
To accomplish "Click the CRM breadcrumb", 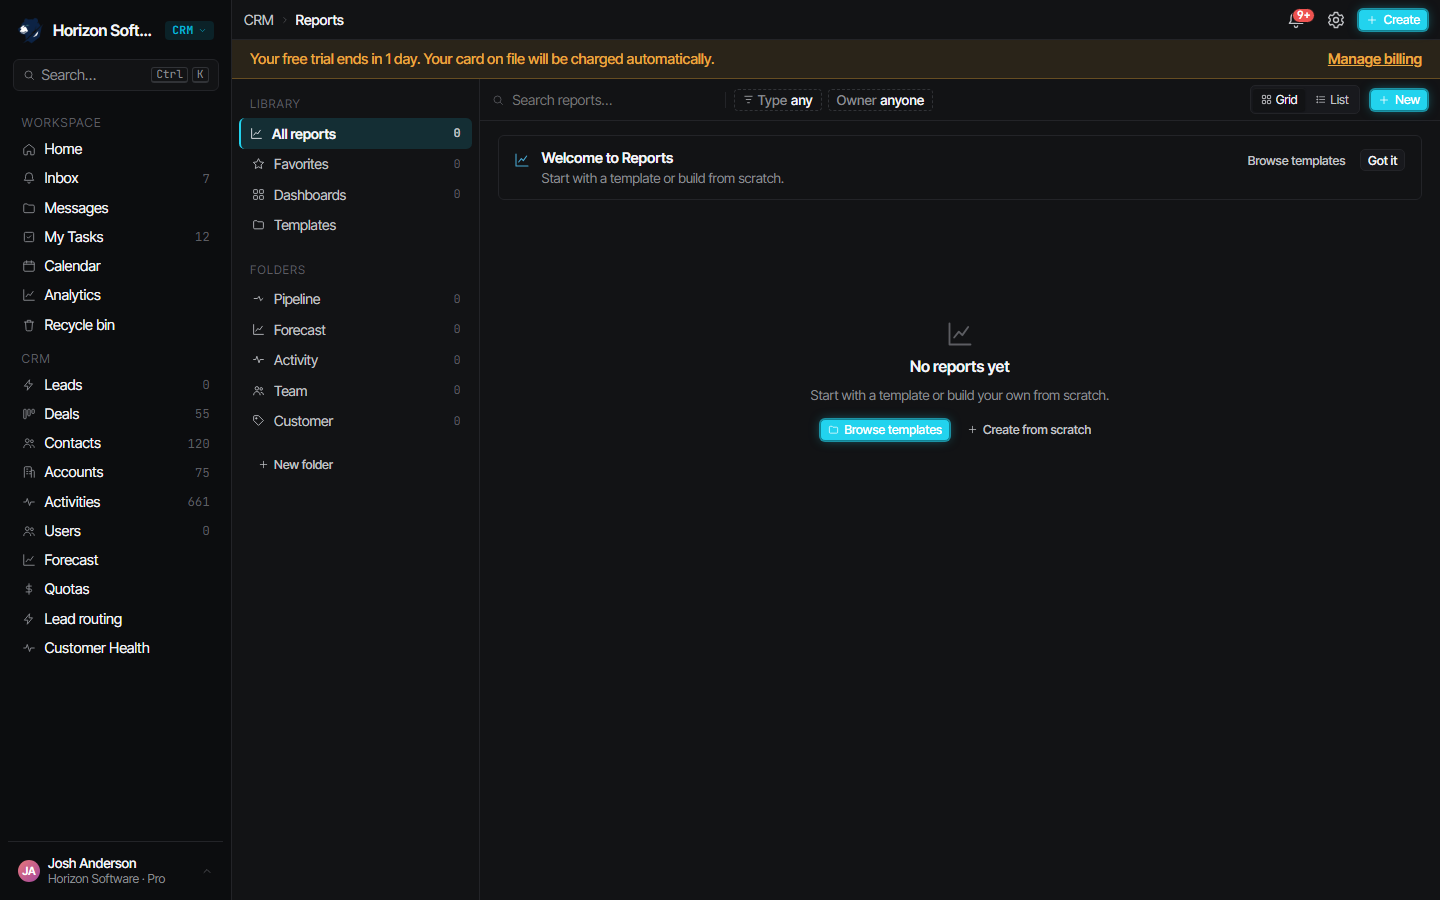I will click(259, 20).
